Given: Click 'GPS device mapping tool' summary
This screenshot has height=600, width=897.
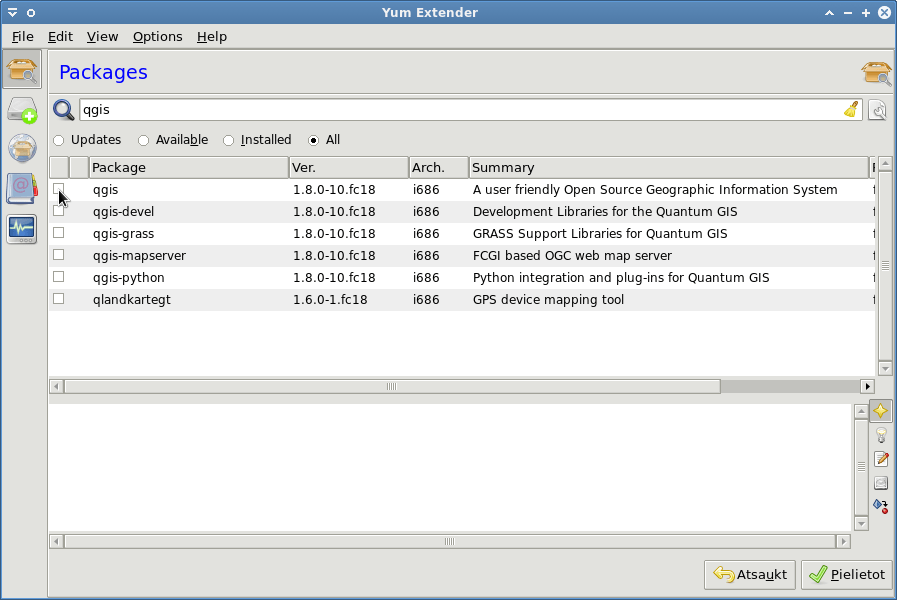Looking at the screenshot, I should 548,300.
